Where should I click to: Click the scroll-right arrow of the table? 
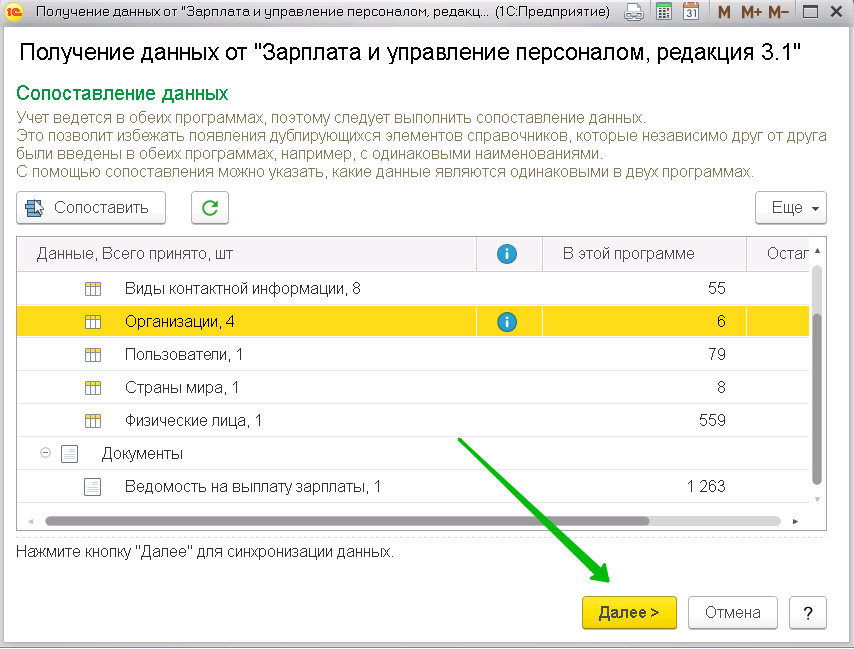[x=796, y=522]
